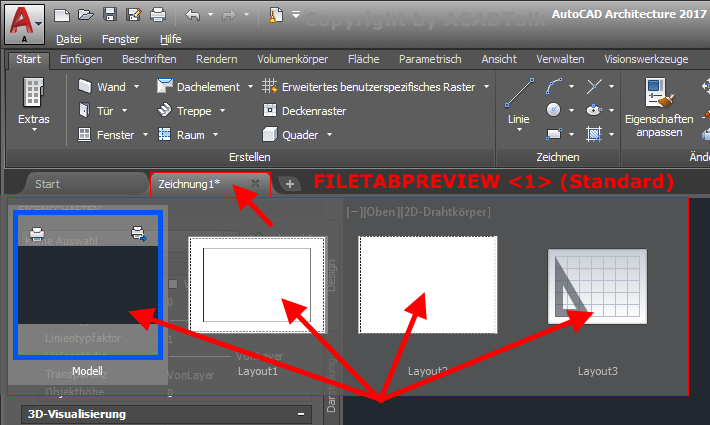Click Eigenschaften anpassen button
The width and height of the screenshot is (710, 425).
[x=659, y=107]
